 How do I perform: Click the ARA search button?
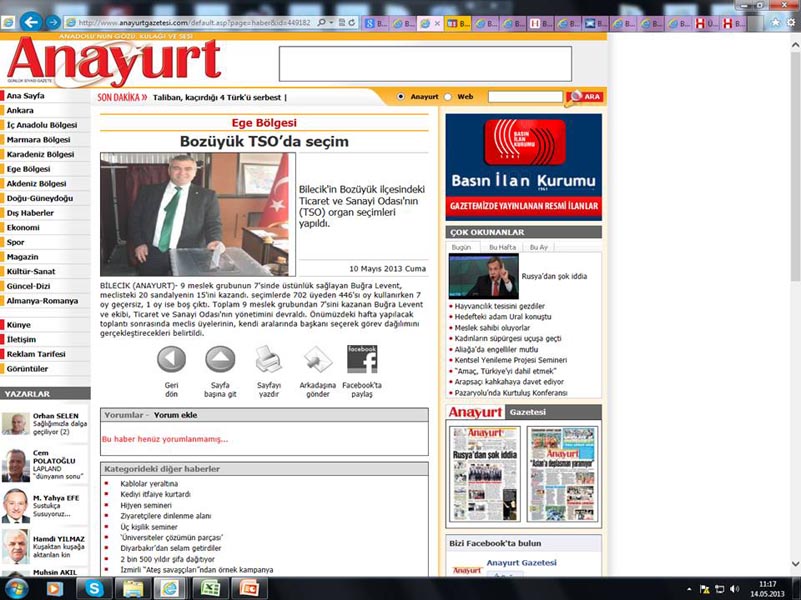pos(585,97)
